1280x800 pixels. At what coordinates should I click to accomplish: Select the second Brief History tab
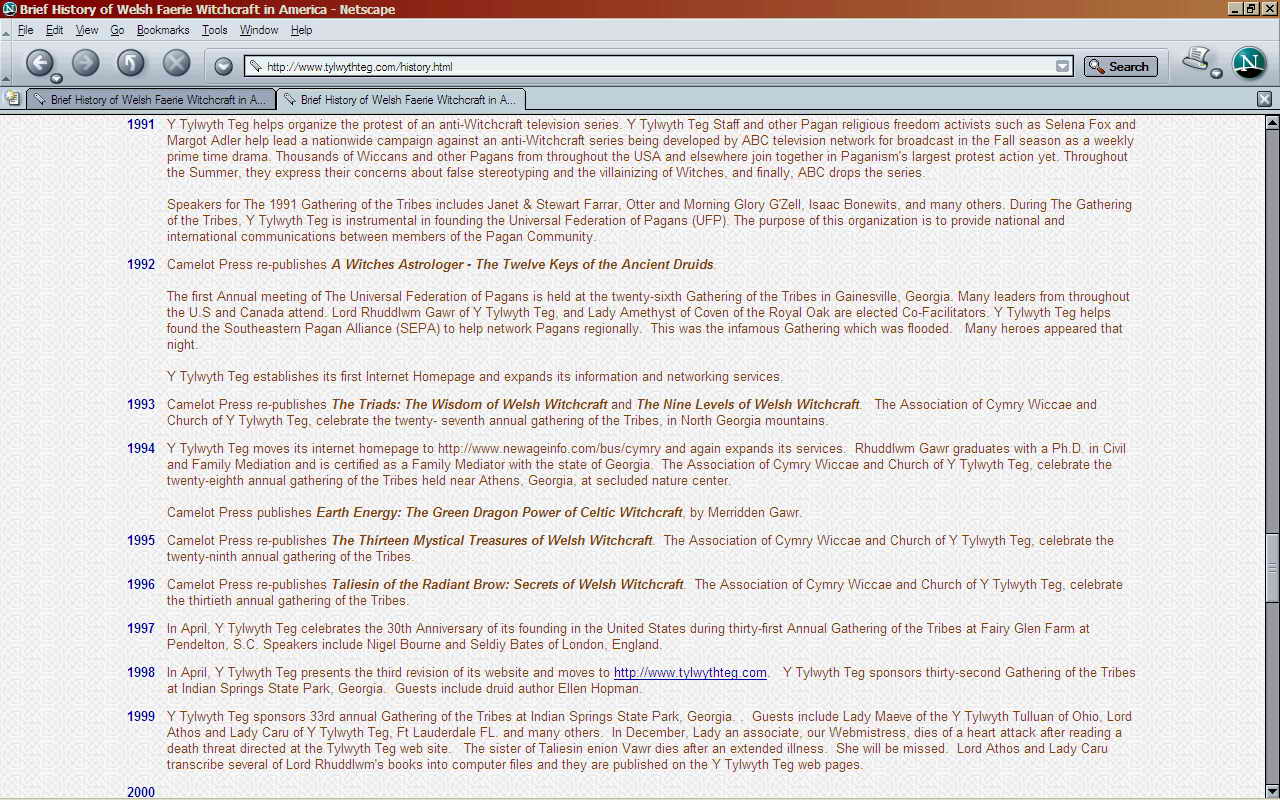[401, 100]
